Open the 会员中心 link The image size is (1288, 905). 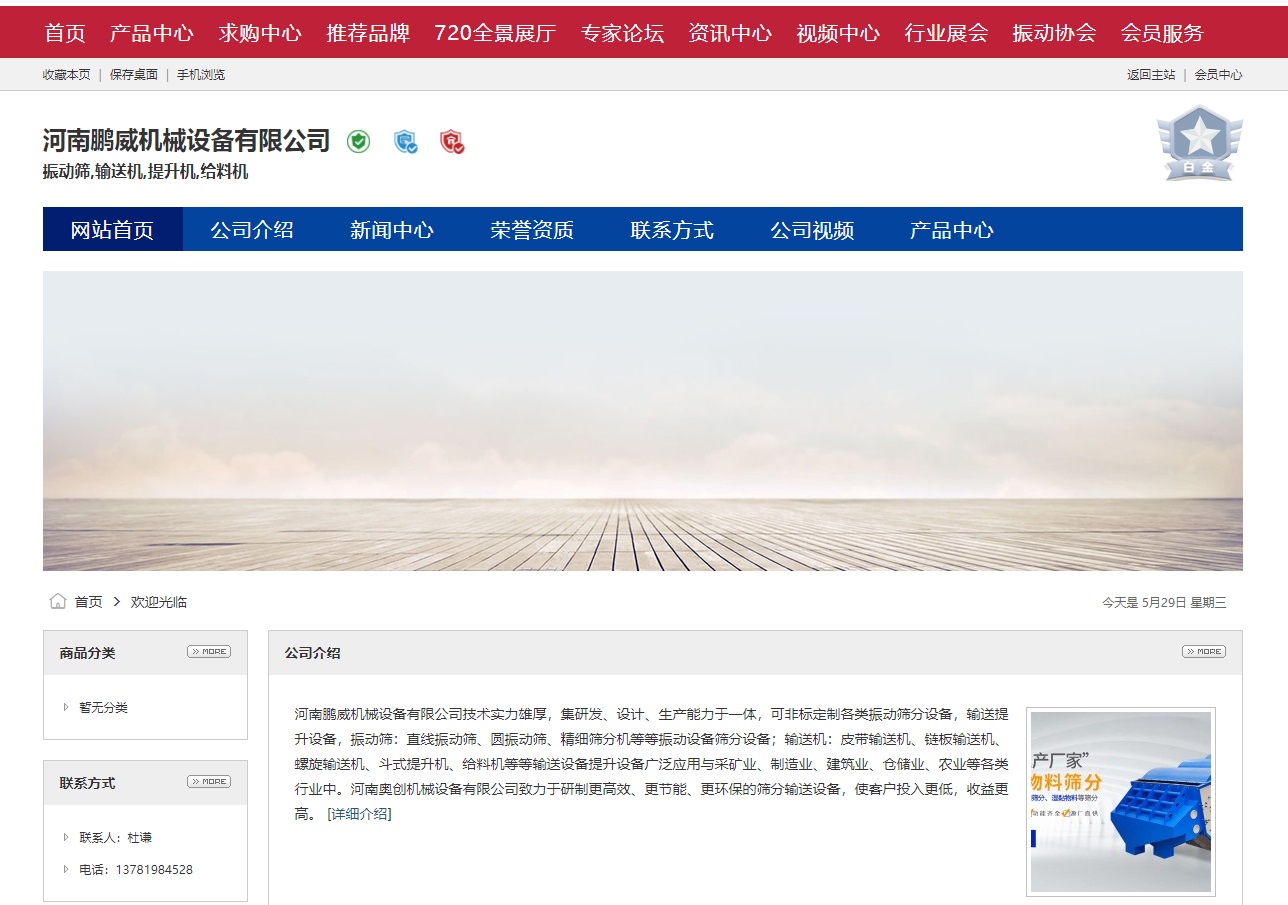click(1218, 74)
